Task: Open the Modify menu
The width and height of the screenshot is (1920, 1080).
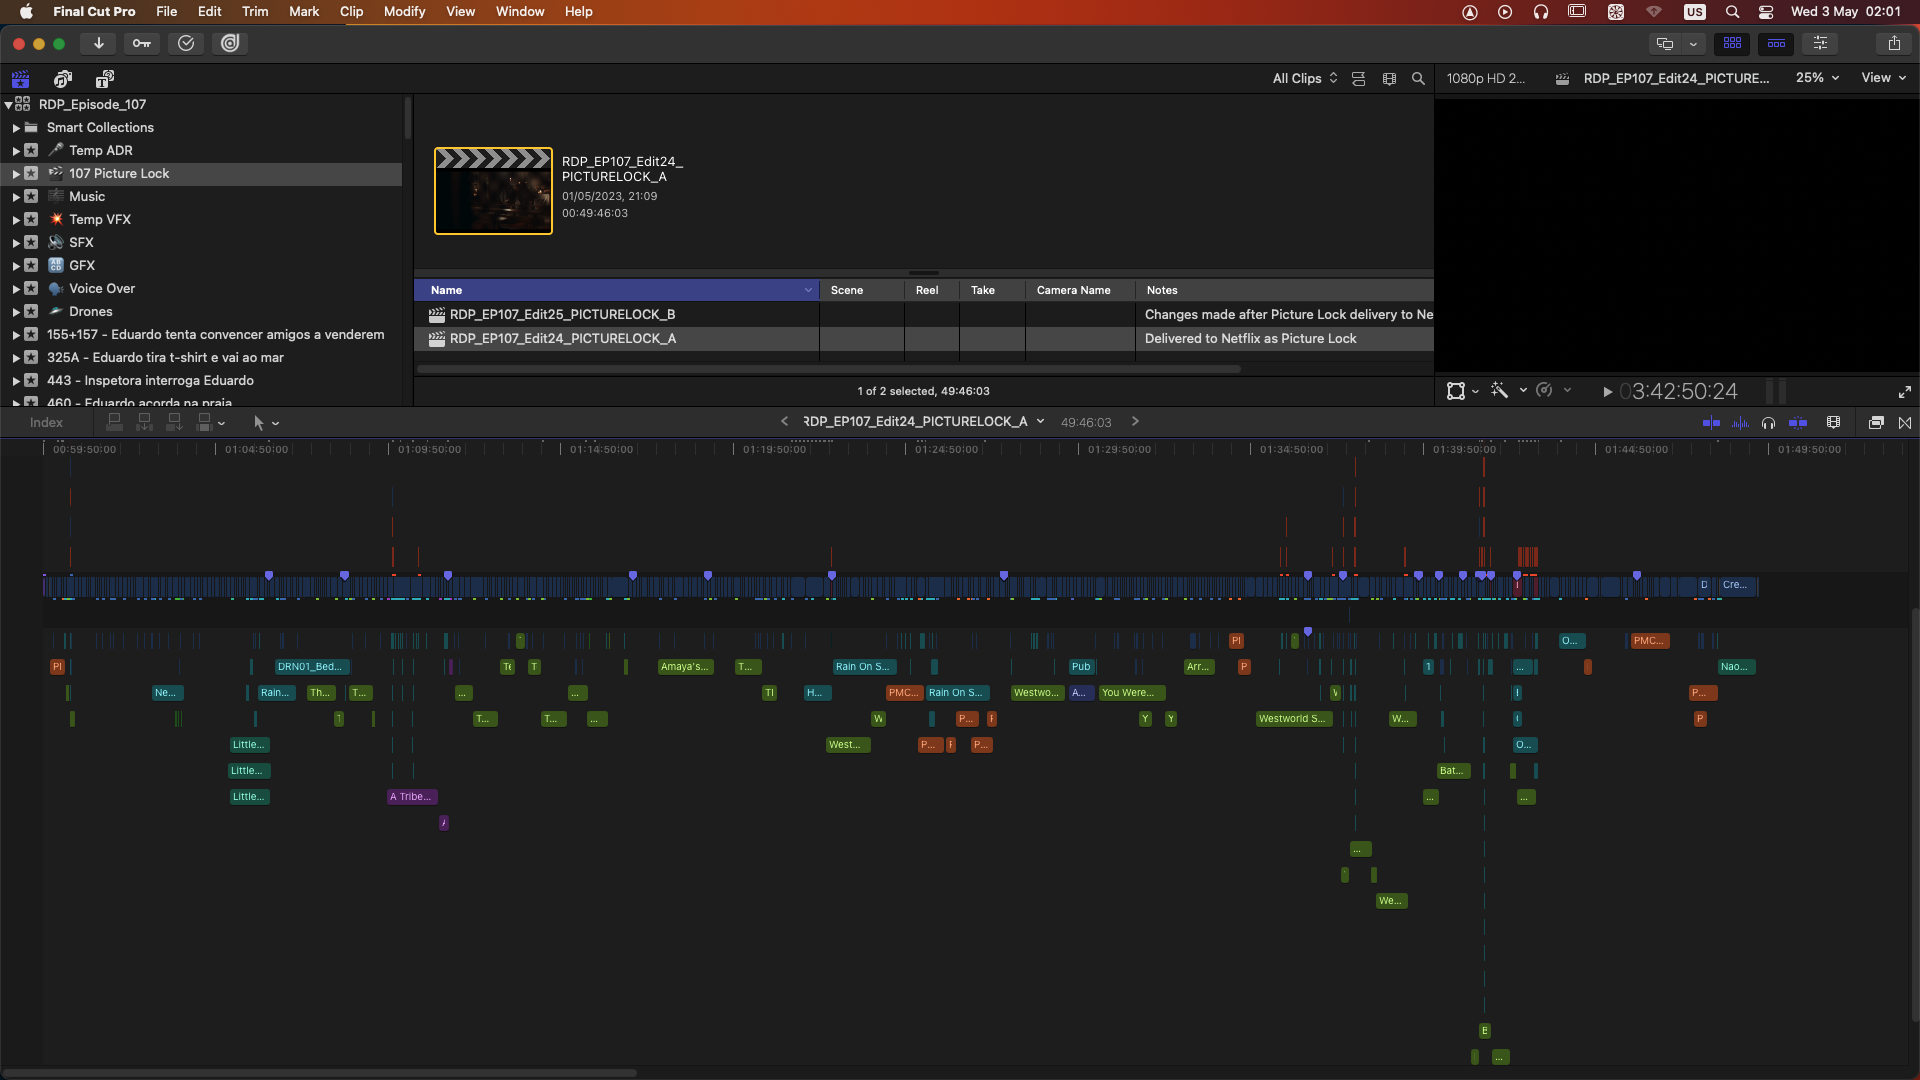Action: point(404,12)
